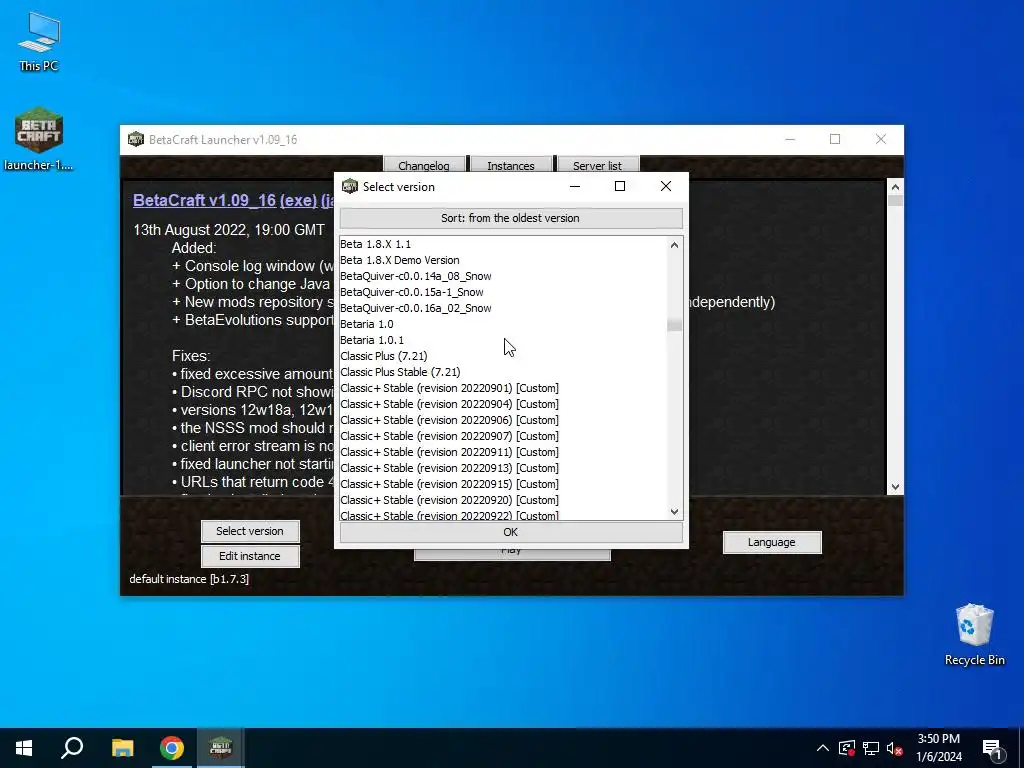This screenshot has height=768, width=1024.
Task: Confirm selection with the OK button
Action: pos(511,532)
